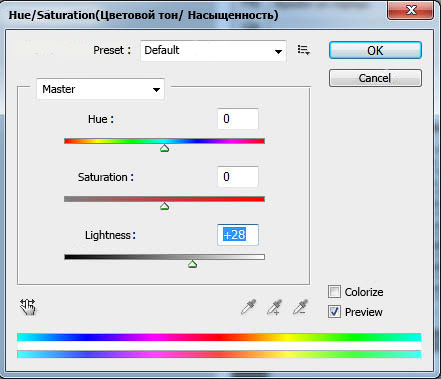Click the Saturation gray-to-red track
Viewport: 441px width, 379px height.
coord(164,199)
